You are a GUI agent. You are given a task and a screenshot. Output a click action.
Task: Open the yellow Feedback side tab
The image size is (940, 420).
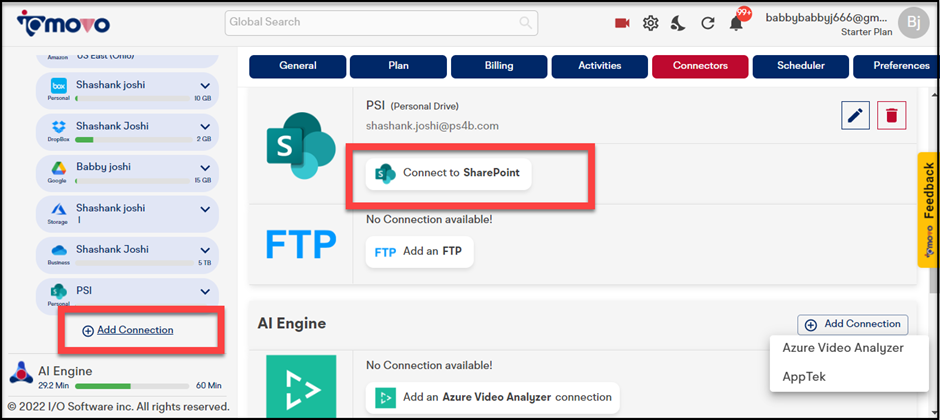[928, 209]
